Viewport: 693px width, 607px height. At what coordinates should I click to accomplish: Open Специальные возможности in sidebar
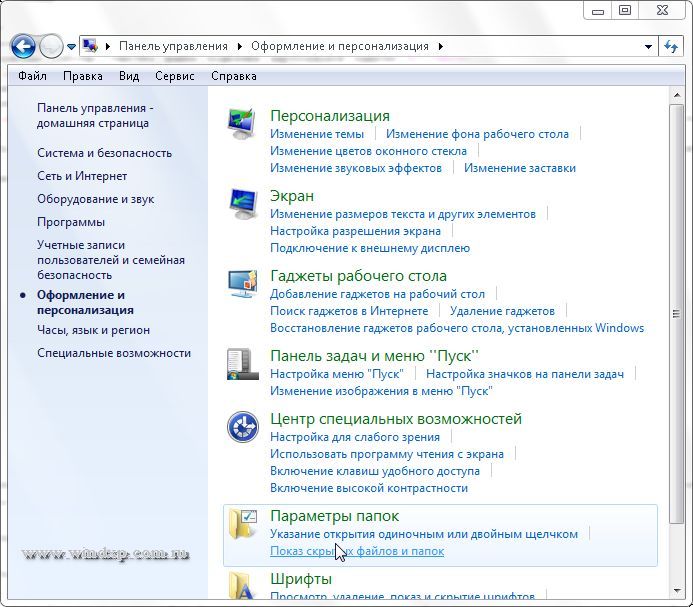[x=114, y=353]
